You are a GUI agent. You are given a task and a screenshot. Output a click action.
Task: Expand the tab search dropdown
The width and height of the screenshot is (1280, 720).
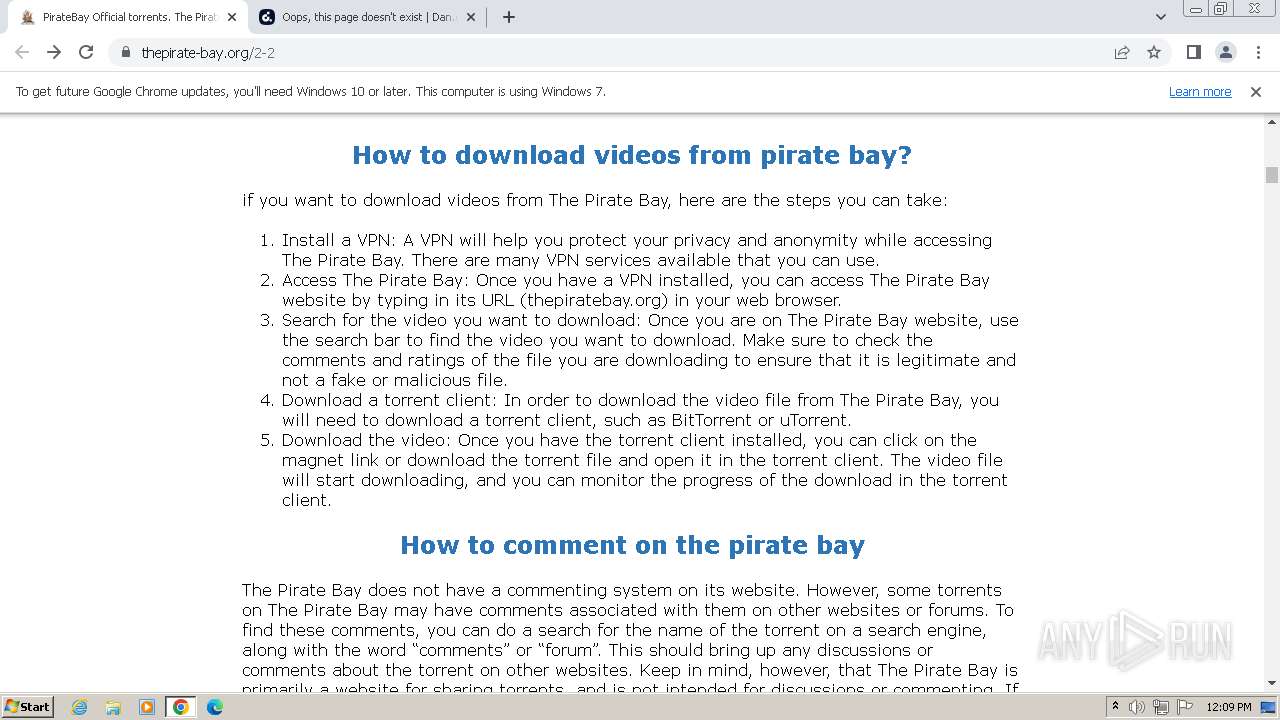[x=1160, y=17]
